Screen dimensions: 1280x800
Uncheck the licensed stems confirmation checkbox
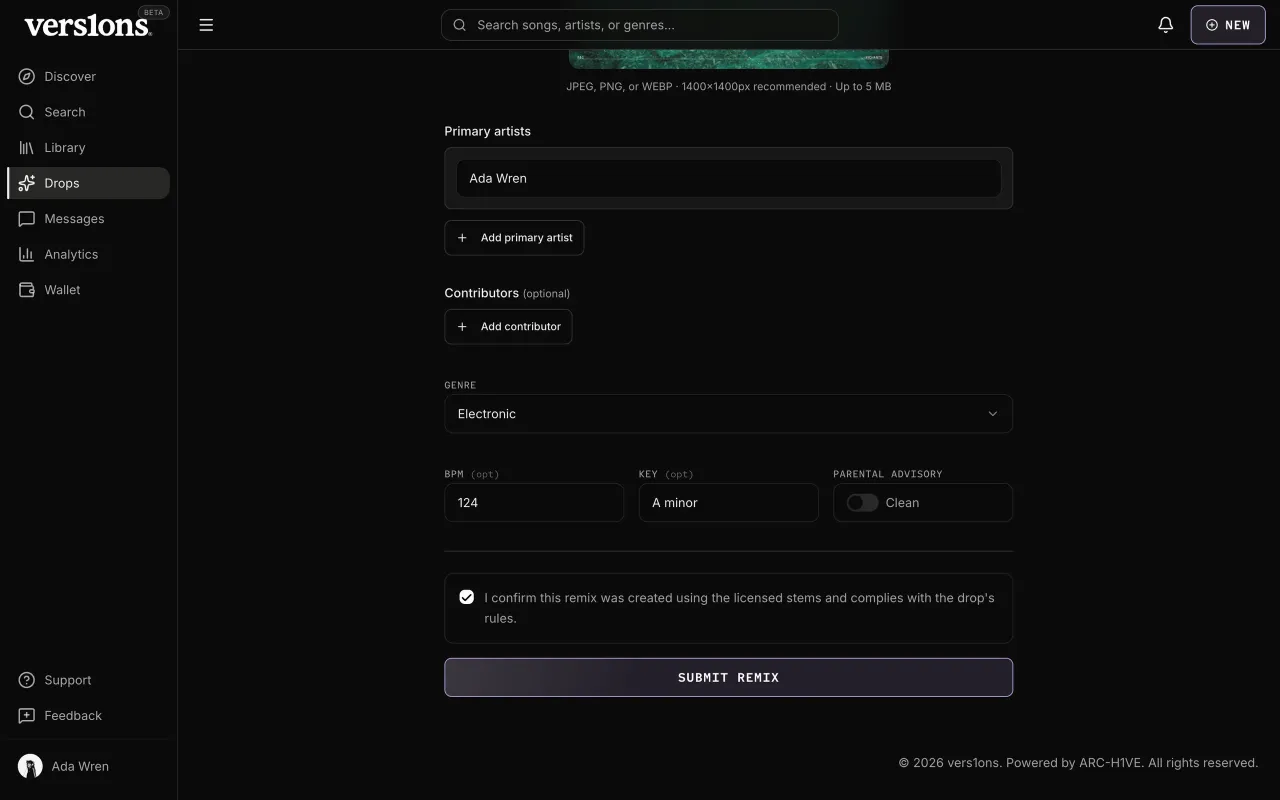click(466, 597)
